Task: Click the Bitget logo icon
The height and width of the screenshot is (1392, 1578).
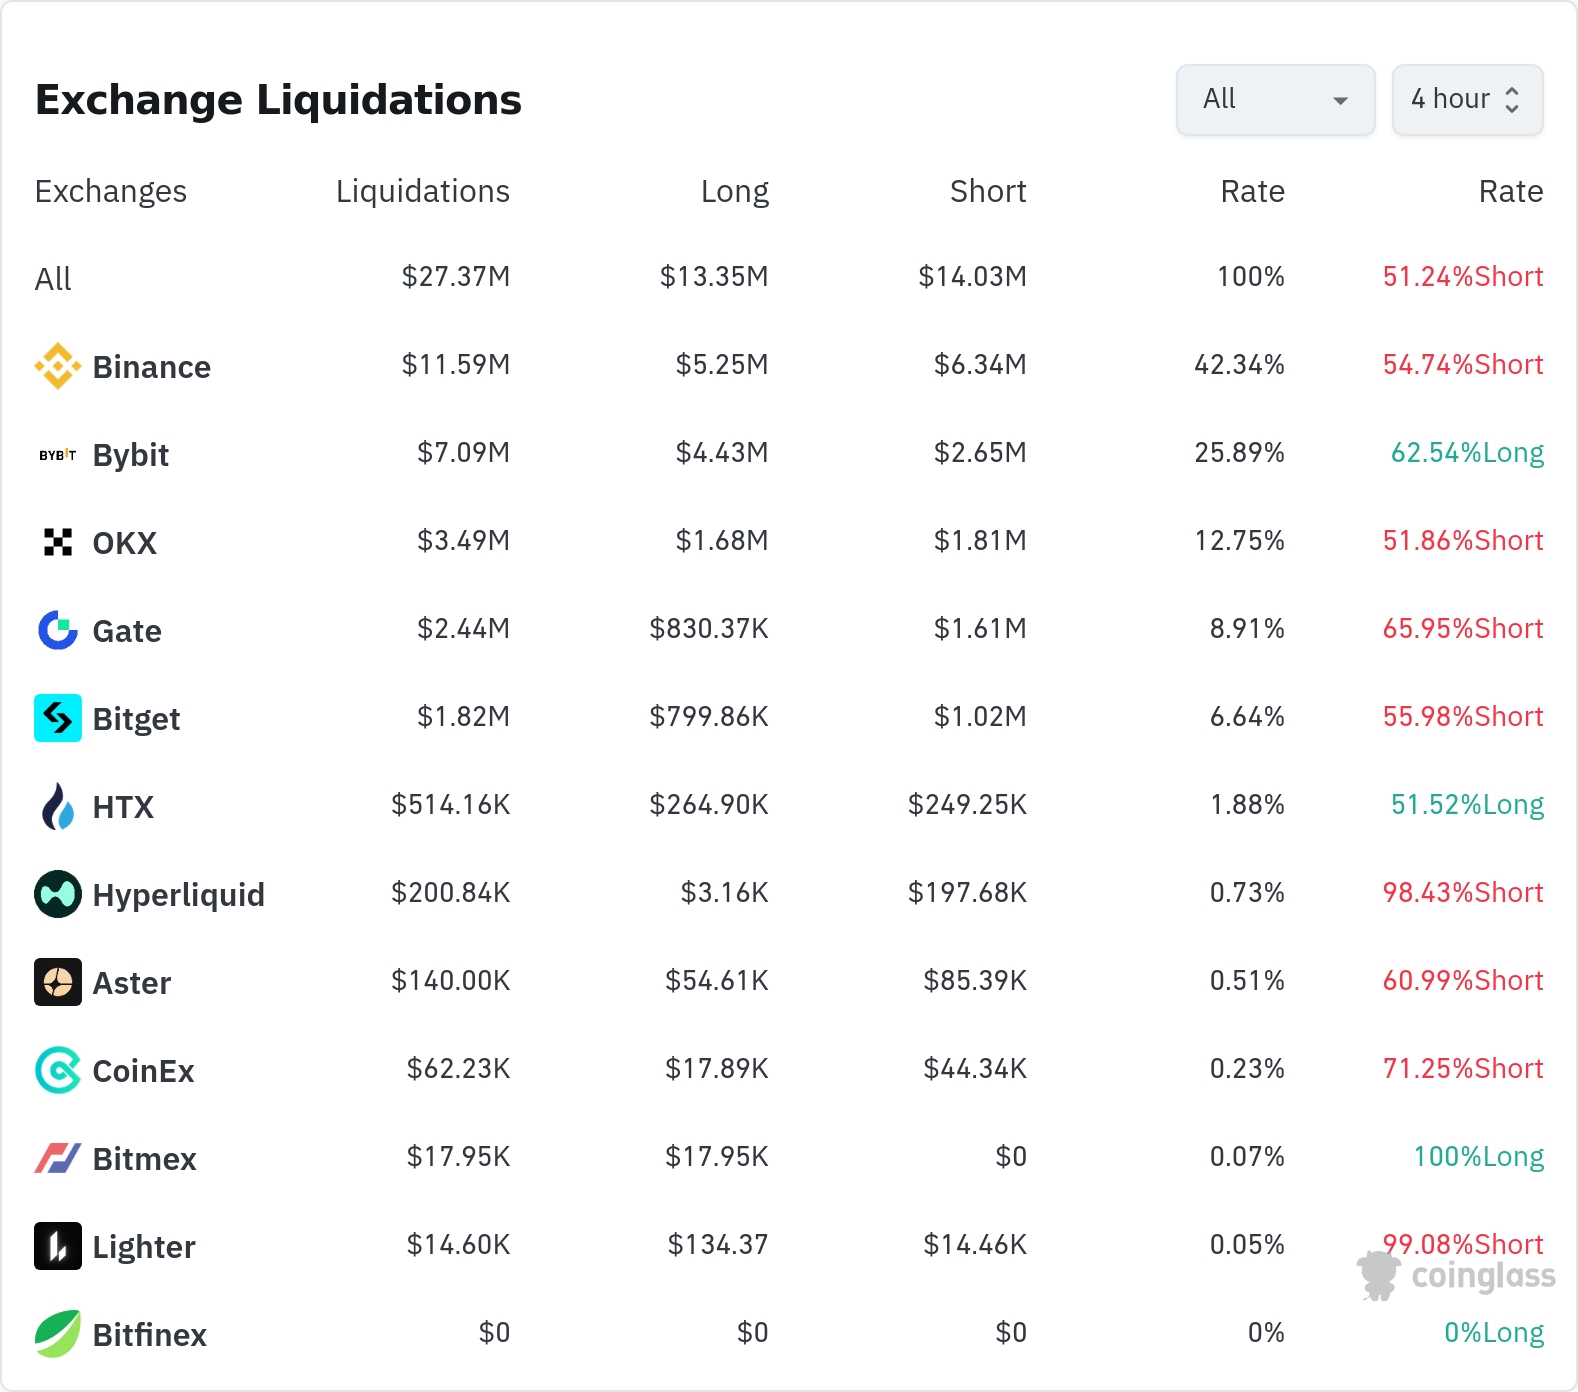Action: (x=58, y=718)
